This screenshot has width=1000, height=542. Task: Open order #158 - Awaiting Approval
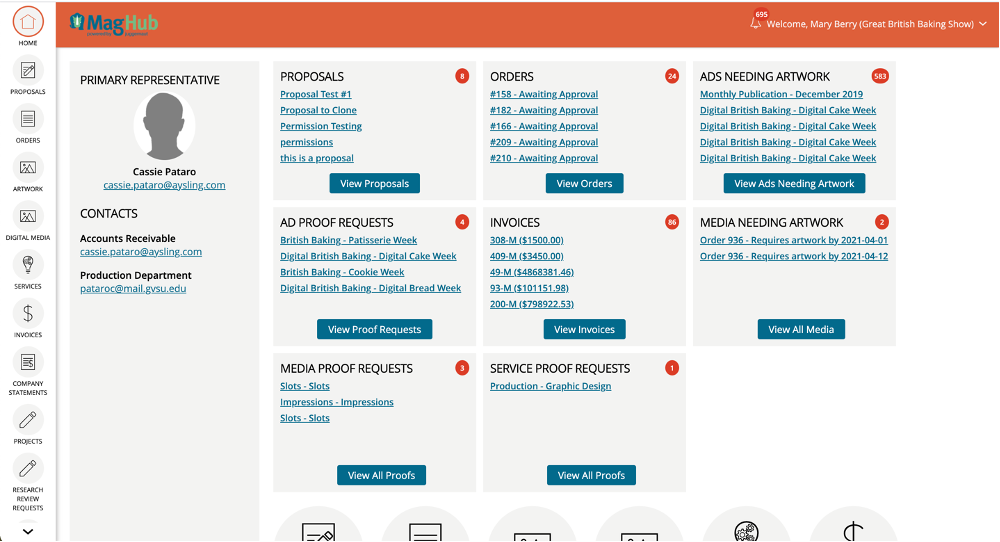(544, 94)
